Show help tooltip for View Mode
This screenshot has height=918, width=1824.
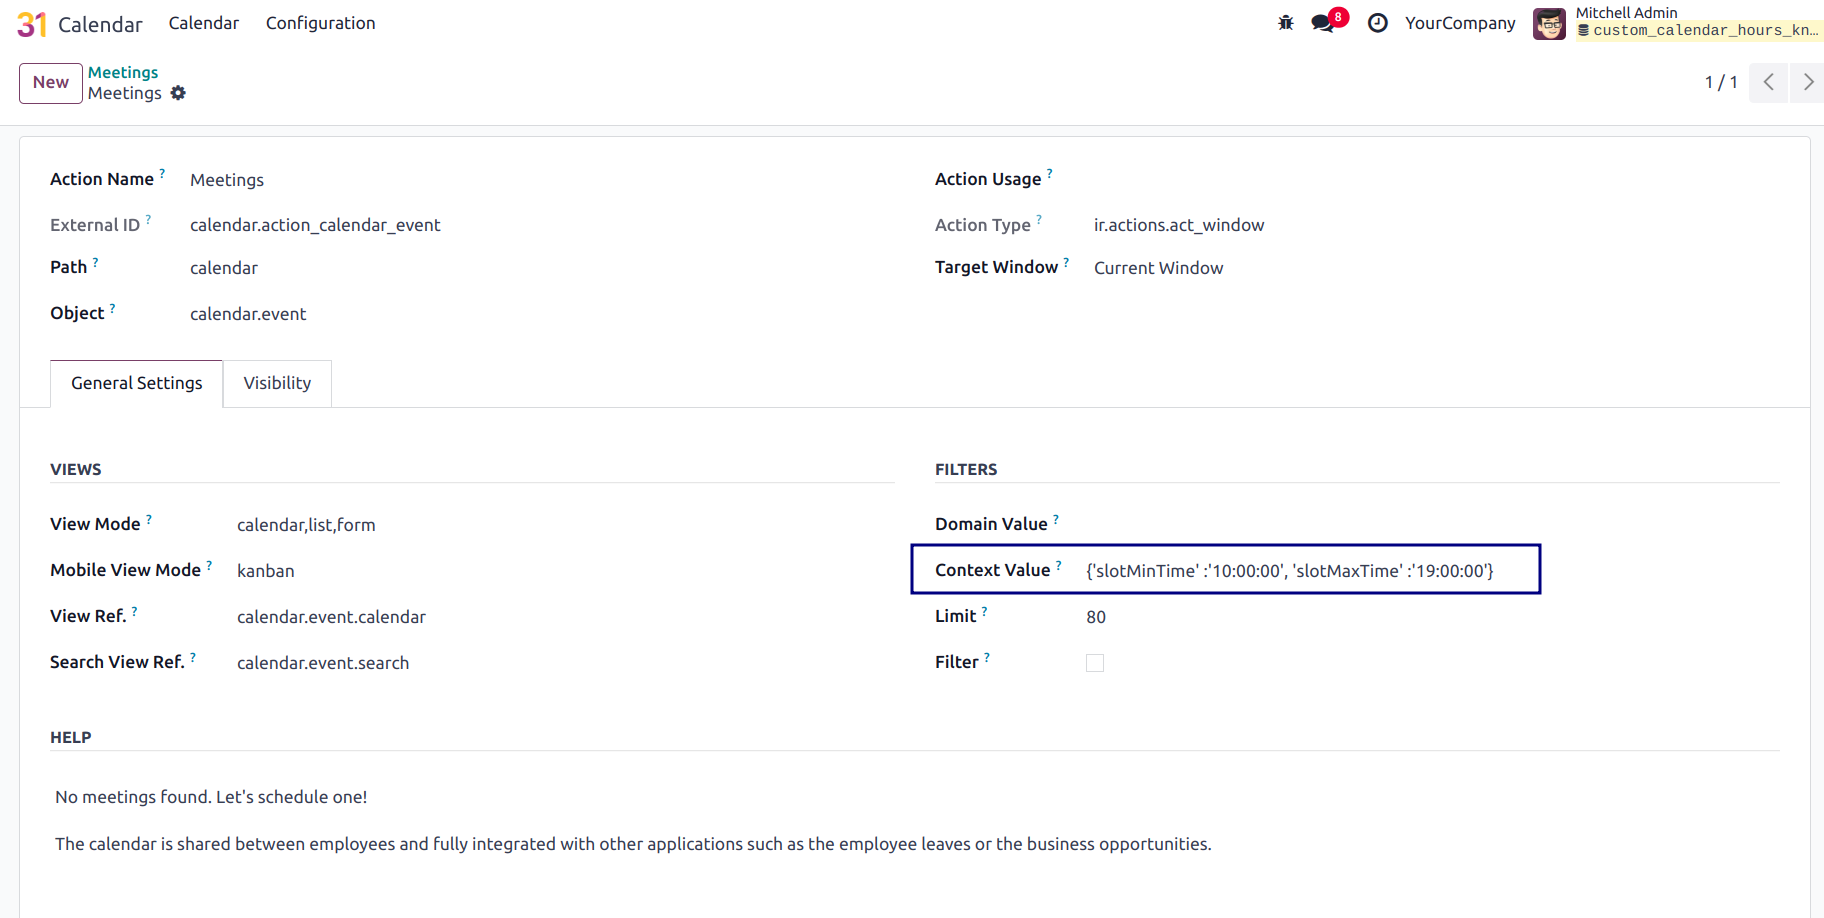click(149, 519)
